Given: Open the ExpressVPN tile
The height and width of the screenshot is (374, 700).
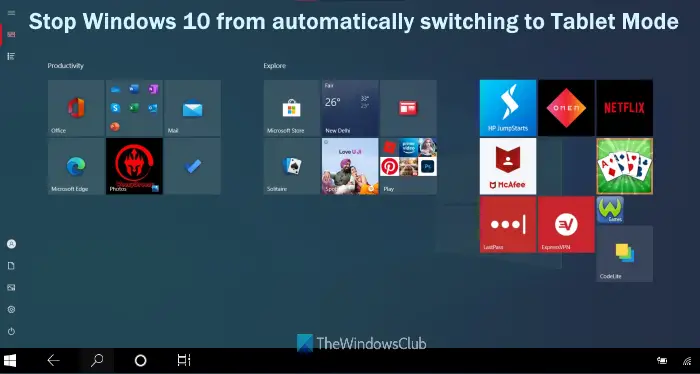Looking at the screenshot, I should click(566, 224).
